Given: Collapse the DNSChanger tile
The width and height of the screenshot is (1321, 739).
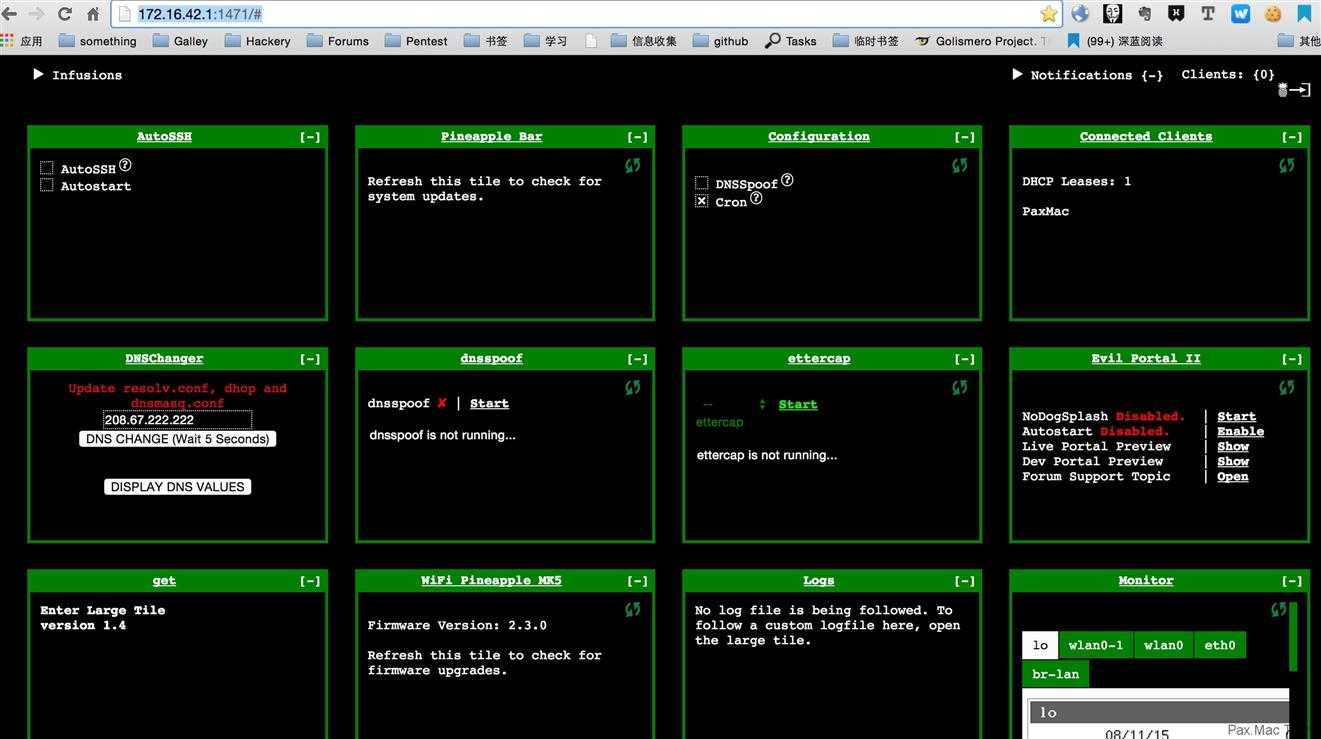Looking at the screenshot, I should [310, 359].
